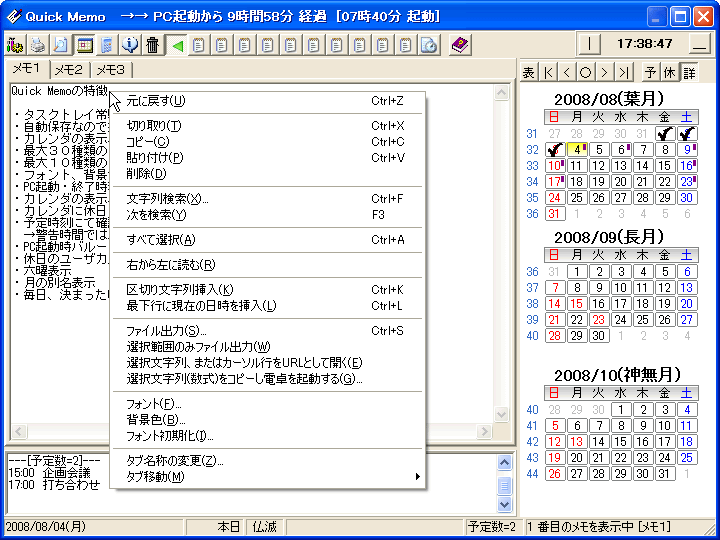Click the underscore button right of clock
The width and height of the screenshot is (720, 540).
[699, 44]
